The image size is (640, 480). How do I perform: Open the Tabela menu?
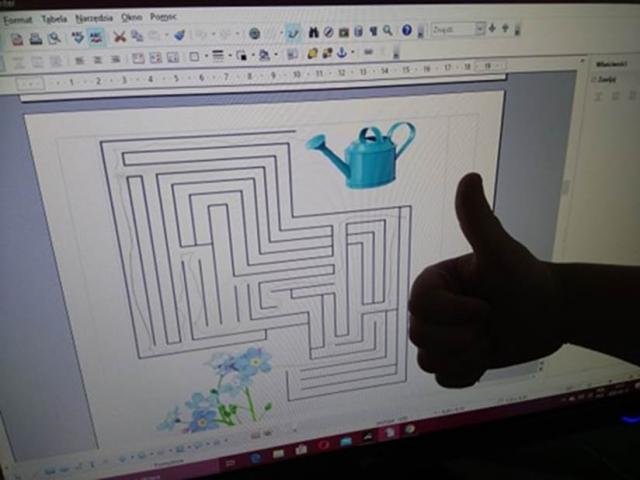pyautogui.click(x=54, y=18)
